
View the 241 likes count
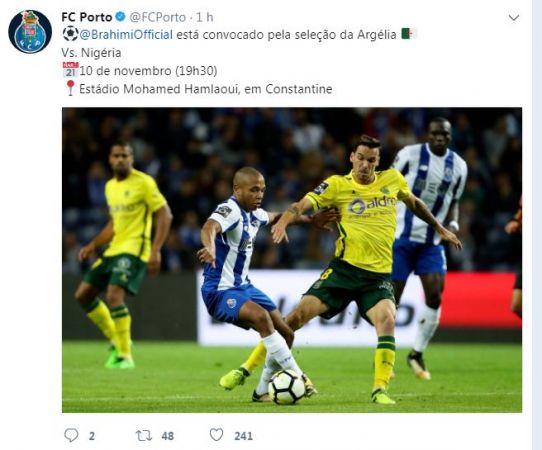[243, 436]
